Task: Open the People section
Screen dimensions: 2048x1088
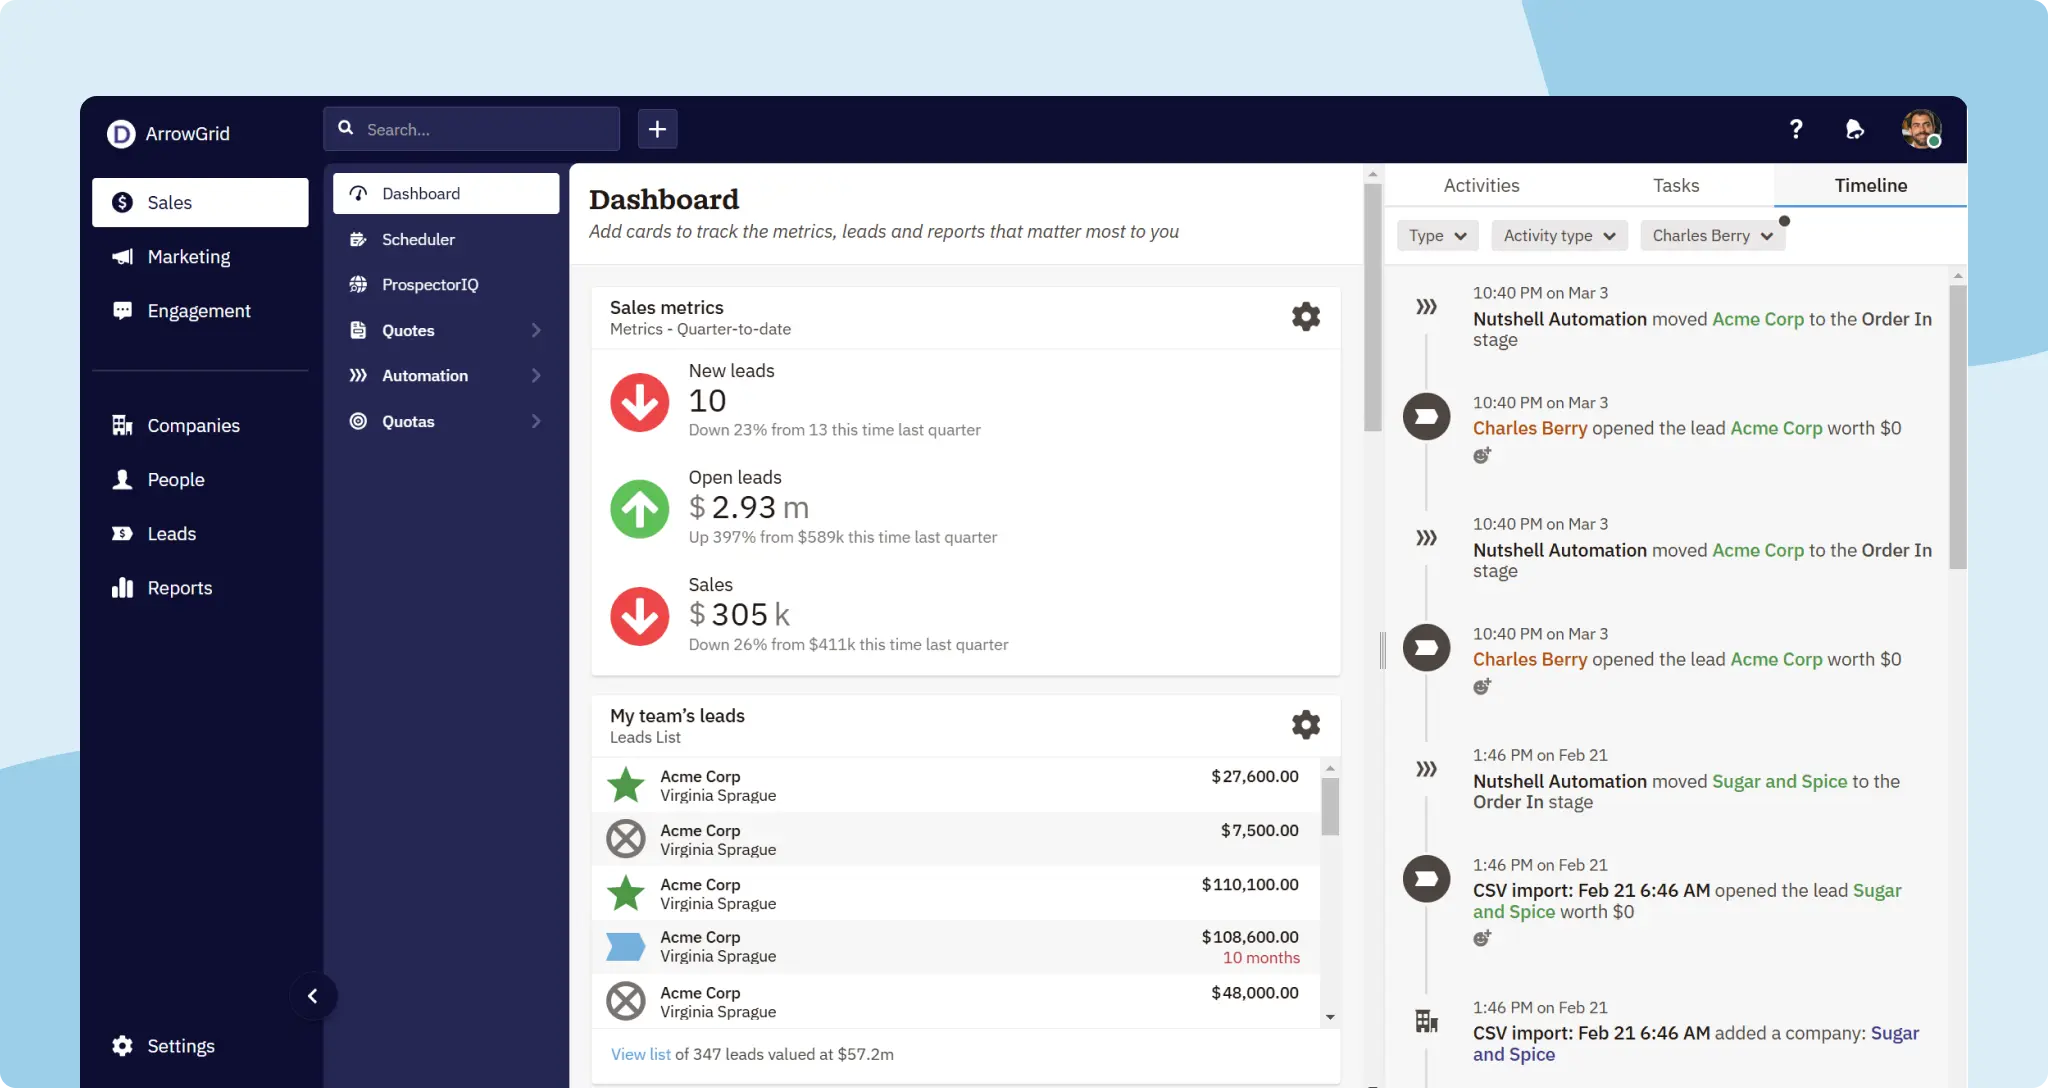Action: [177, 479]
